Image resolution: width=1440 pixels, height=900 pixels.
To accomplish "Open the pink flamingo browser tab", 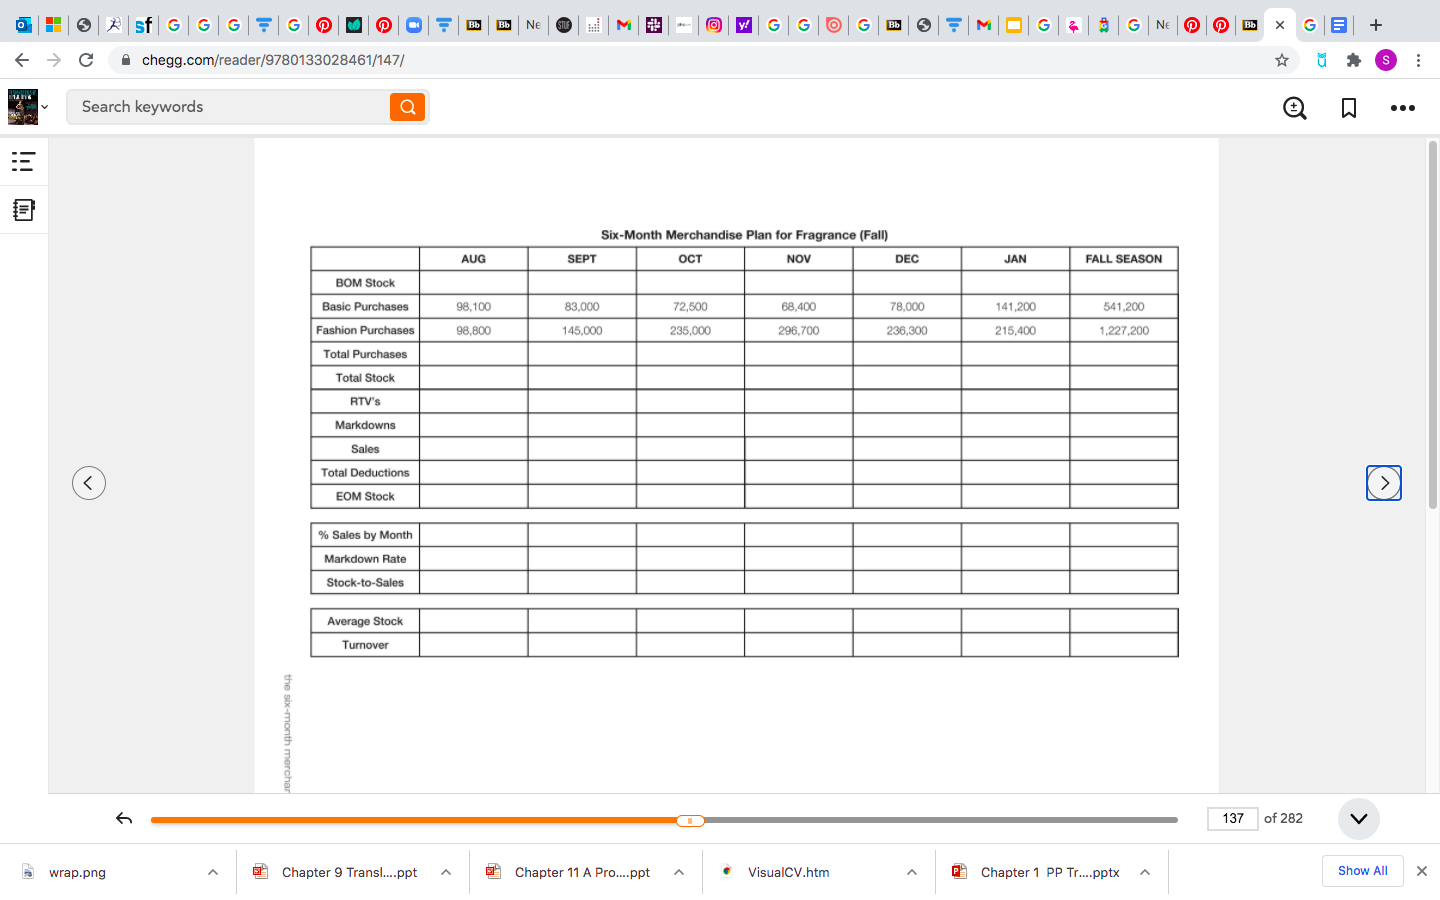I will 1073,25.
